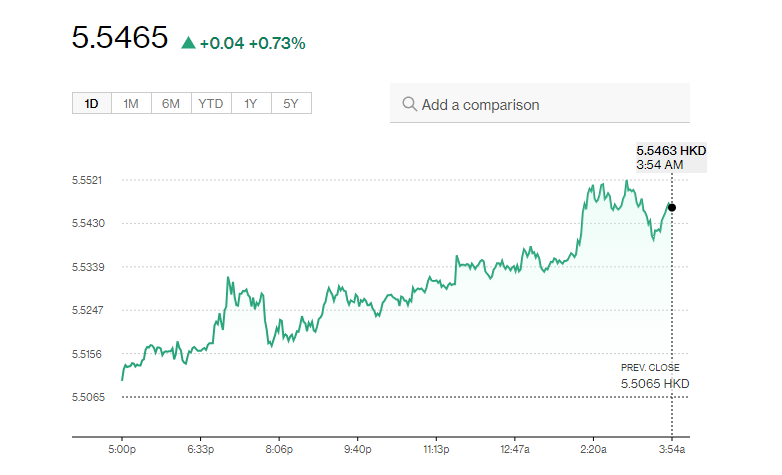Click the 11:13p time axis label

click(436, 448)
